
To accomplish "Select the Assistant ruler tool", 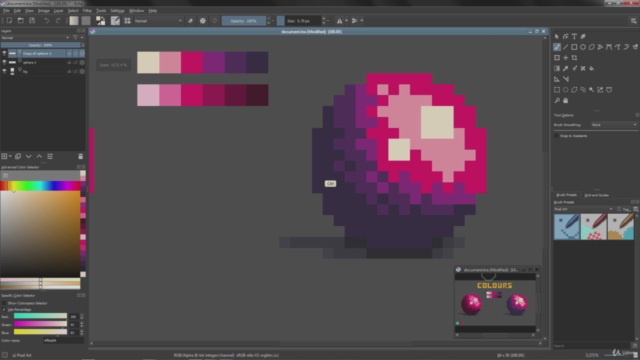I will 557,79.
